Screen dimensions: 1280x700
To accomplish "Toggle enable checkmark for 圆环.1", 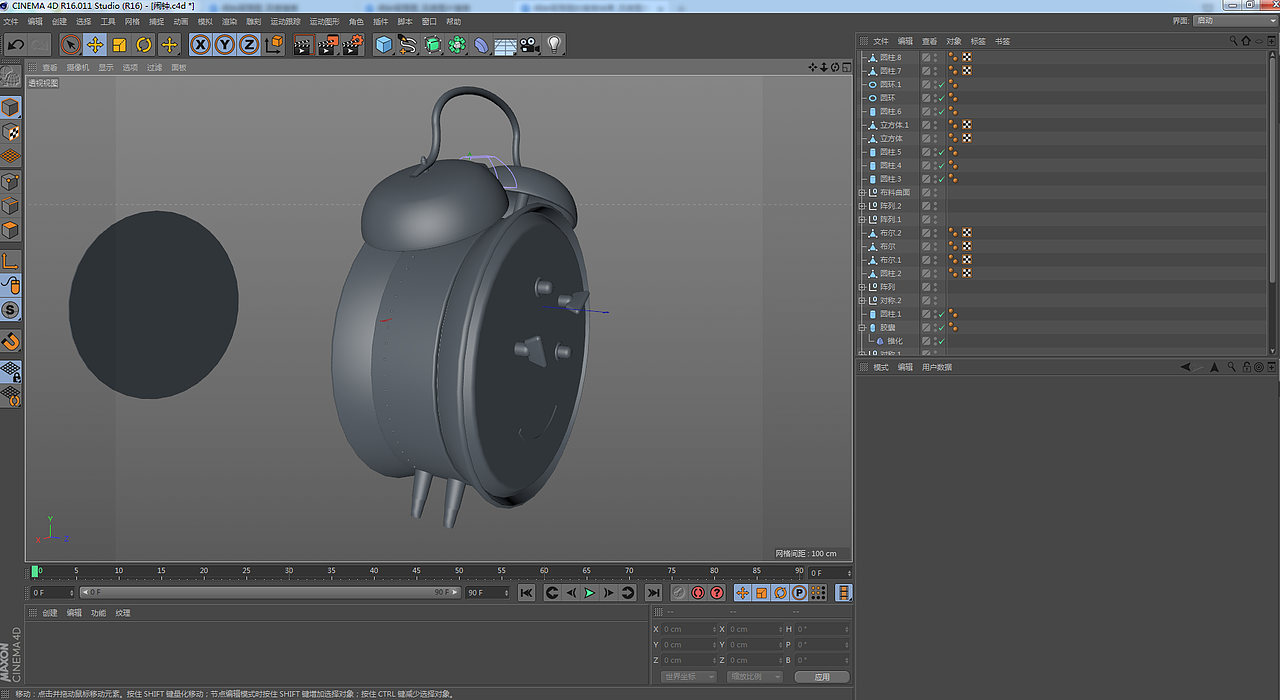I will [941, 85].
